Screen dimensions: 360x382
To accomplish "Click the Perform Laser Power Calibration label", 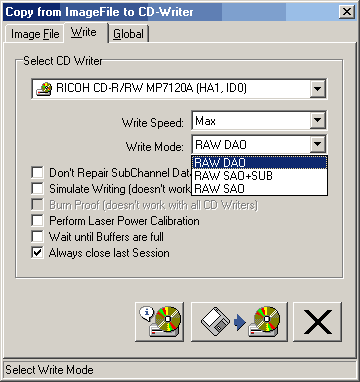I will coord(124,221).
